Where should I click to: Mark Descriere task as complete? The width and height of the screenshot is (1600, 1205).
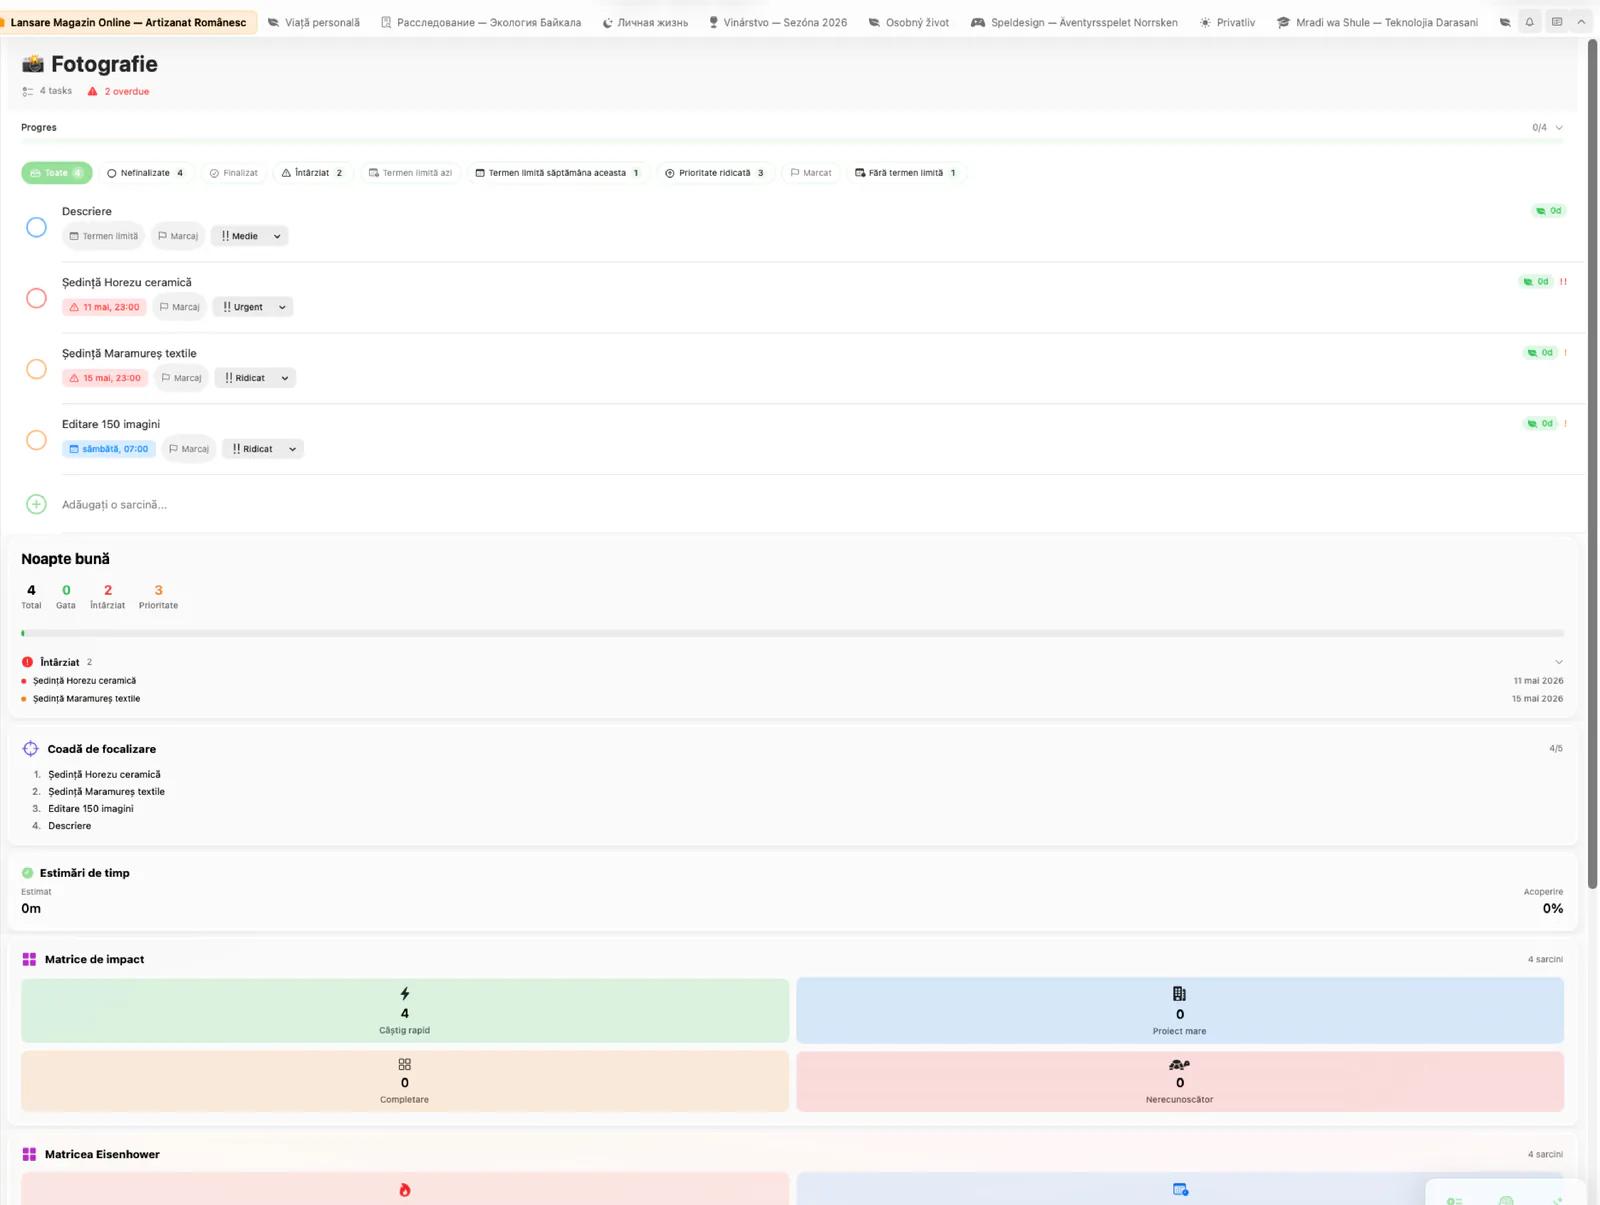pyautogui.click(x=36, y=227)
